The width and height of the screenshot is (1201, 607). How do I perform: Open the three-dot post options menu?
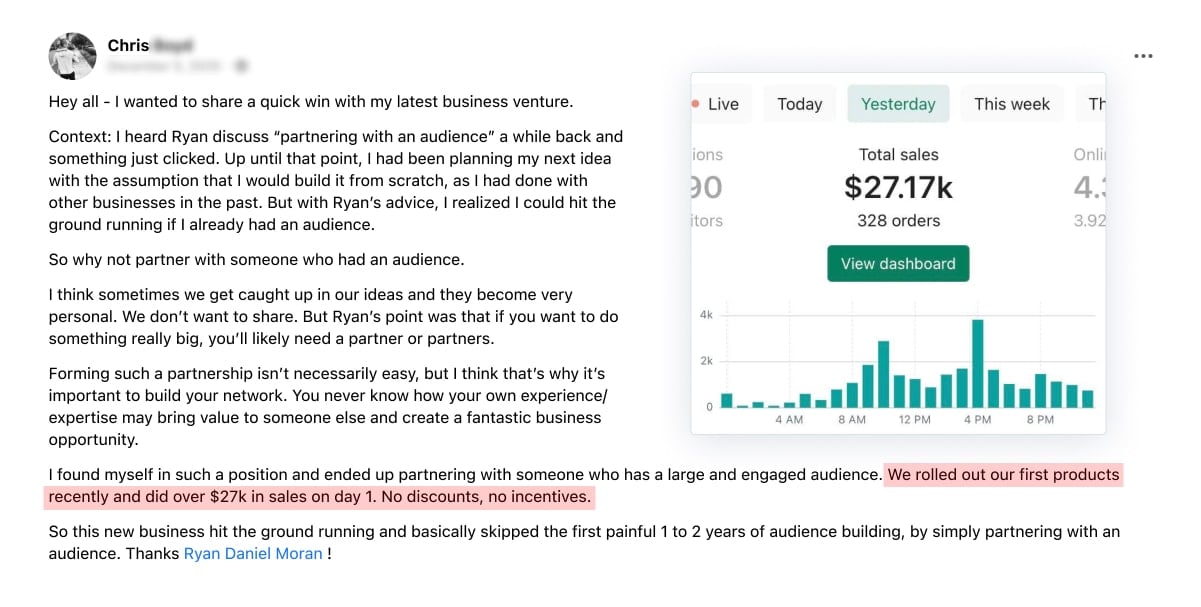[x=1143, y=56]
